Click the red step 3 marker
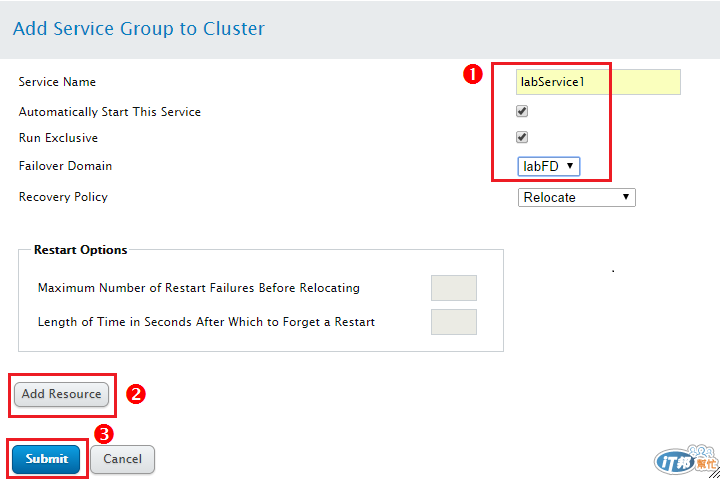Screen dimensions: 723x481 click(103, 433)
